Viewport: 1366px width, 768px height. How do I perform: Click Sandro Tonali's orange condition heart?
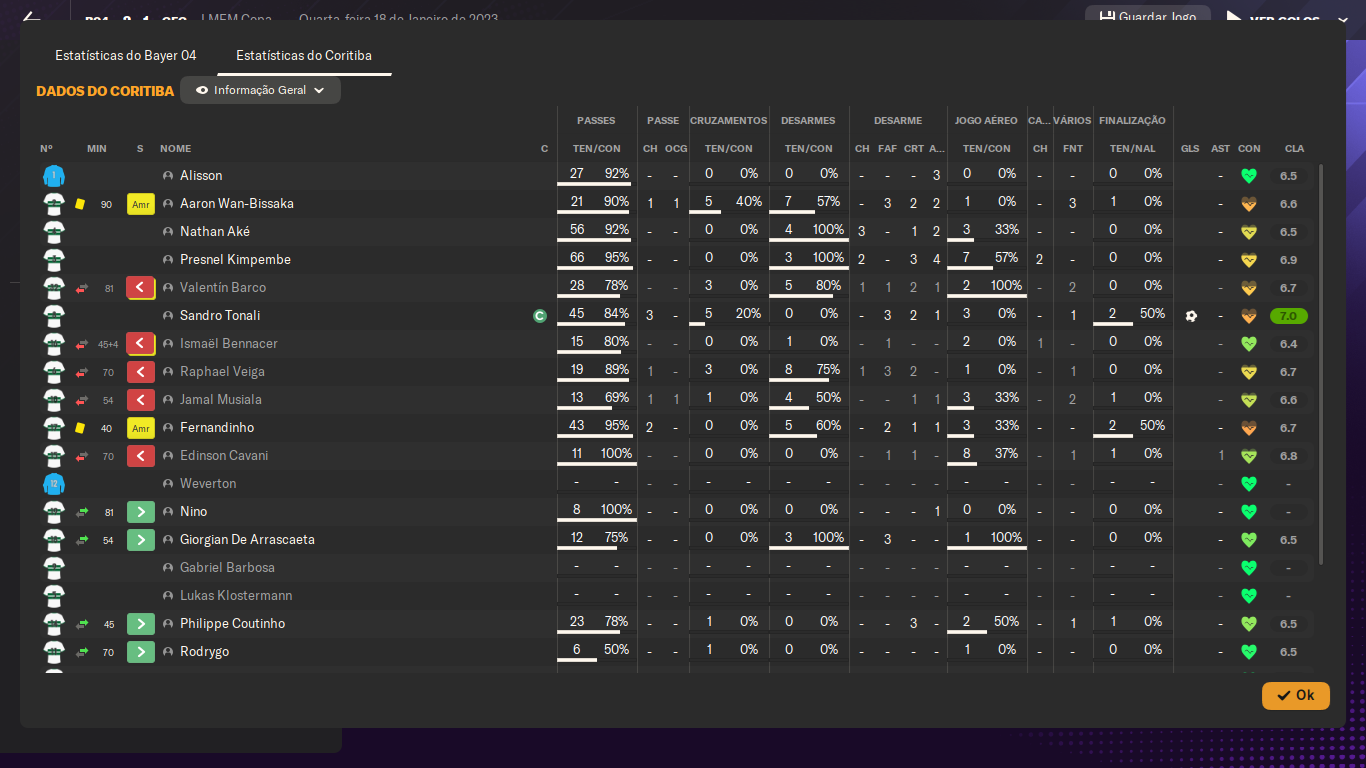coord(1248,316)
